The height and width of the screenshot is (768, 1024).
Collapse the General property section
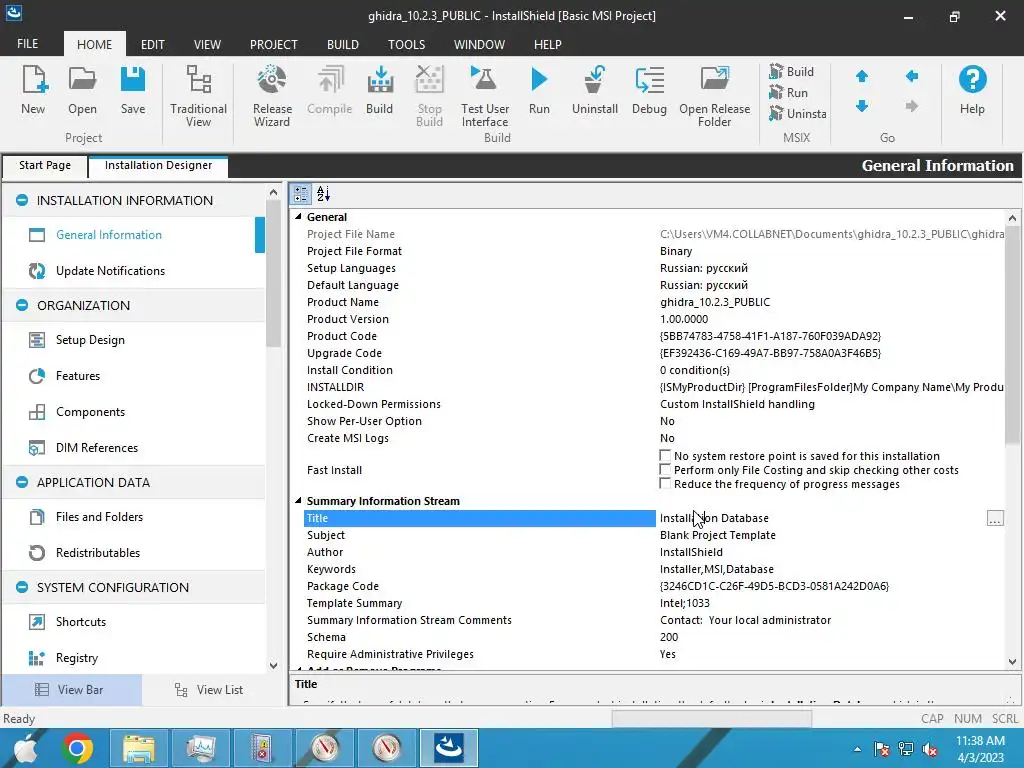298,217
